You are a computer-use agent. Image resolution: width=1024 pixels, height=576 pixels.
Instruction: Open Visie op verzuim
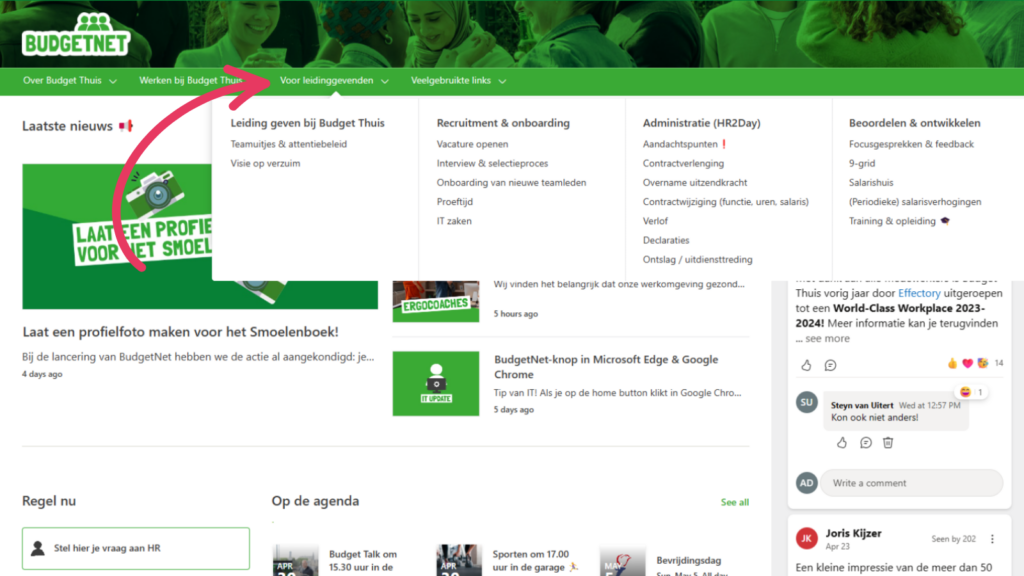[x=265, y=163]
